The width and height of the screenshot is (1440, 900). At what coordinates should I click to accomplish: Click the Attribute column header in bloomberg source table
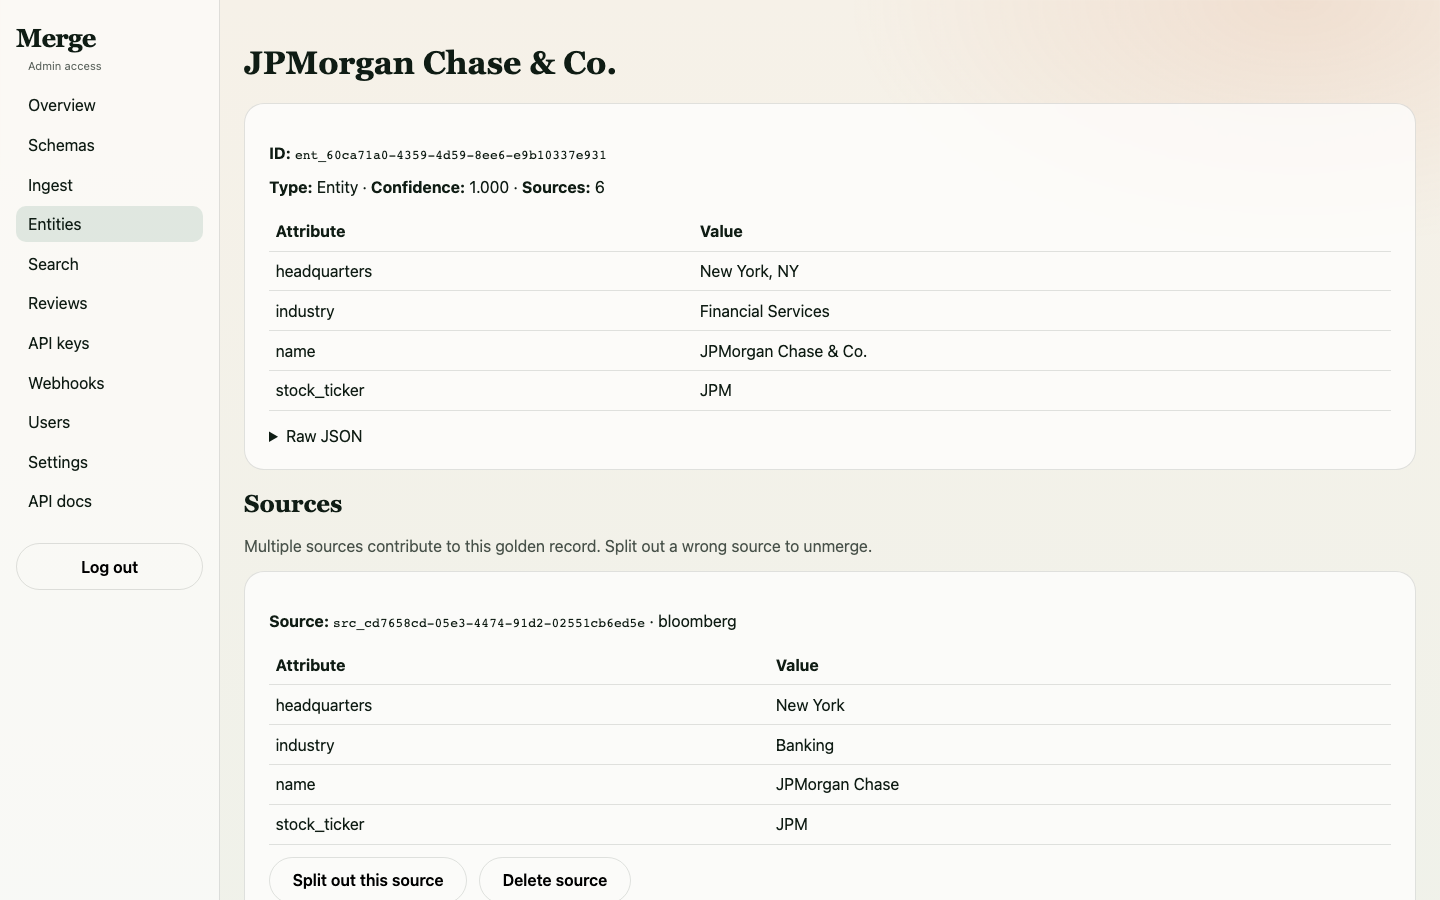click(x=310, y=665)
